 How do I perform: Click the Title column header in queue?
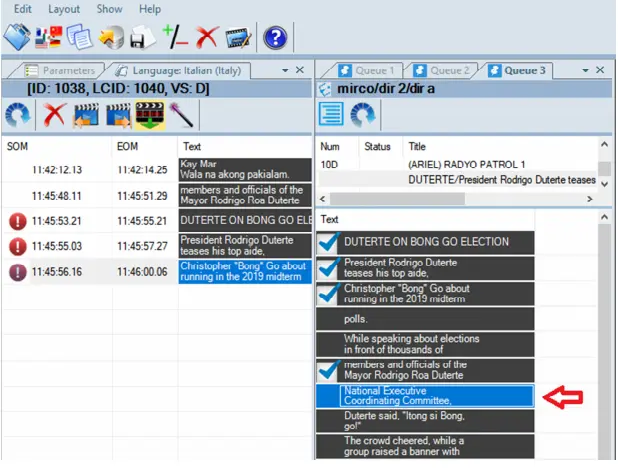point(419,146)
